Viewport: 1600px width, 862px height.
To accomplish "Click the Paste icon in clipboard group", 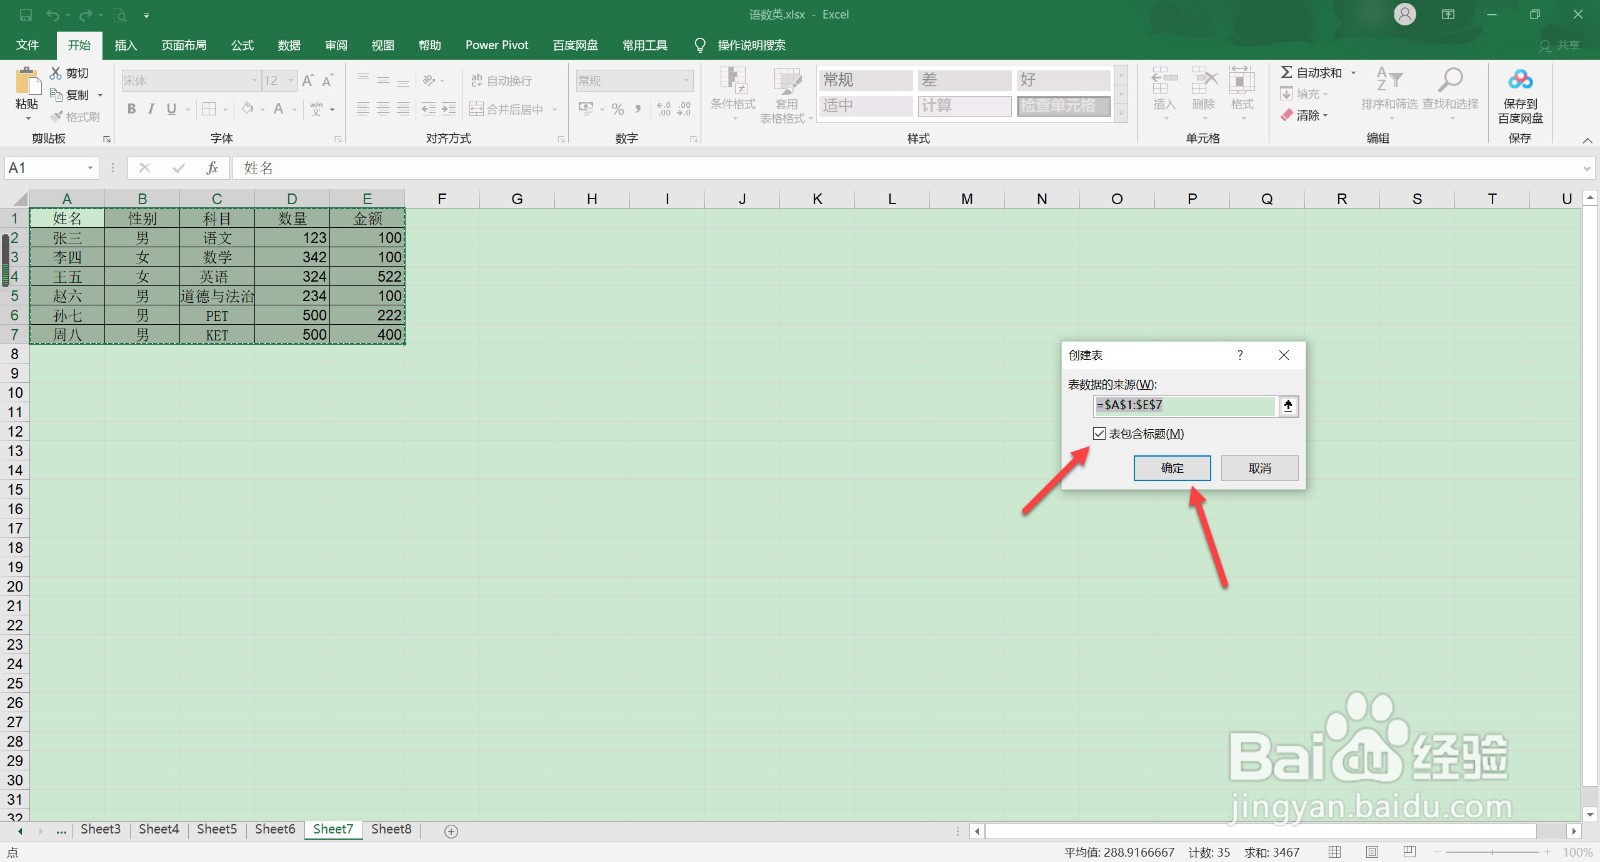I will coord(27,80).
